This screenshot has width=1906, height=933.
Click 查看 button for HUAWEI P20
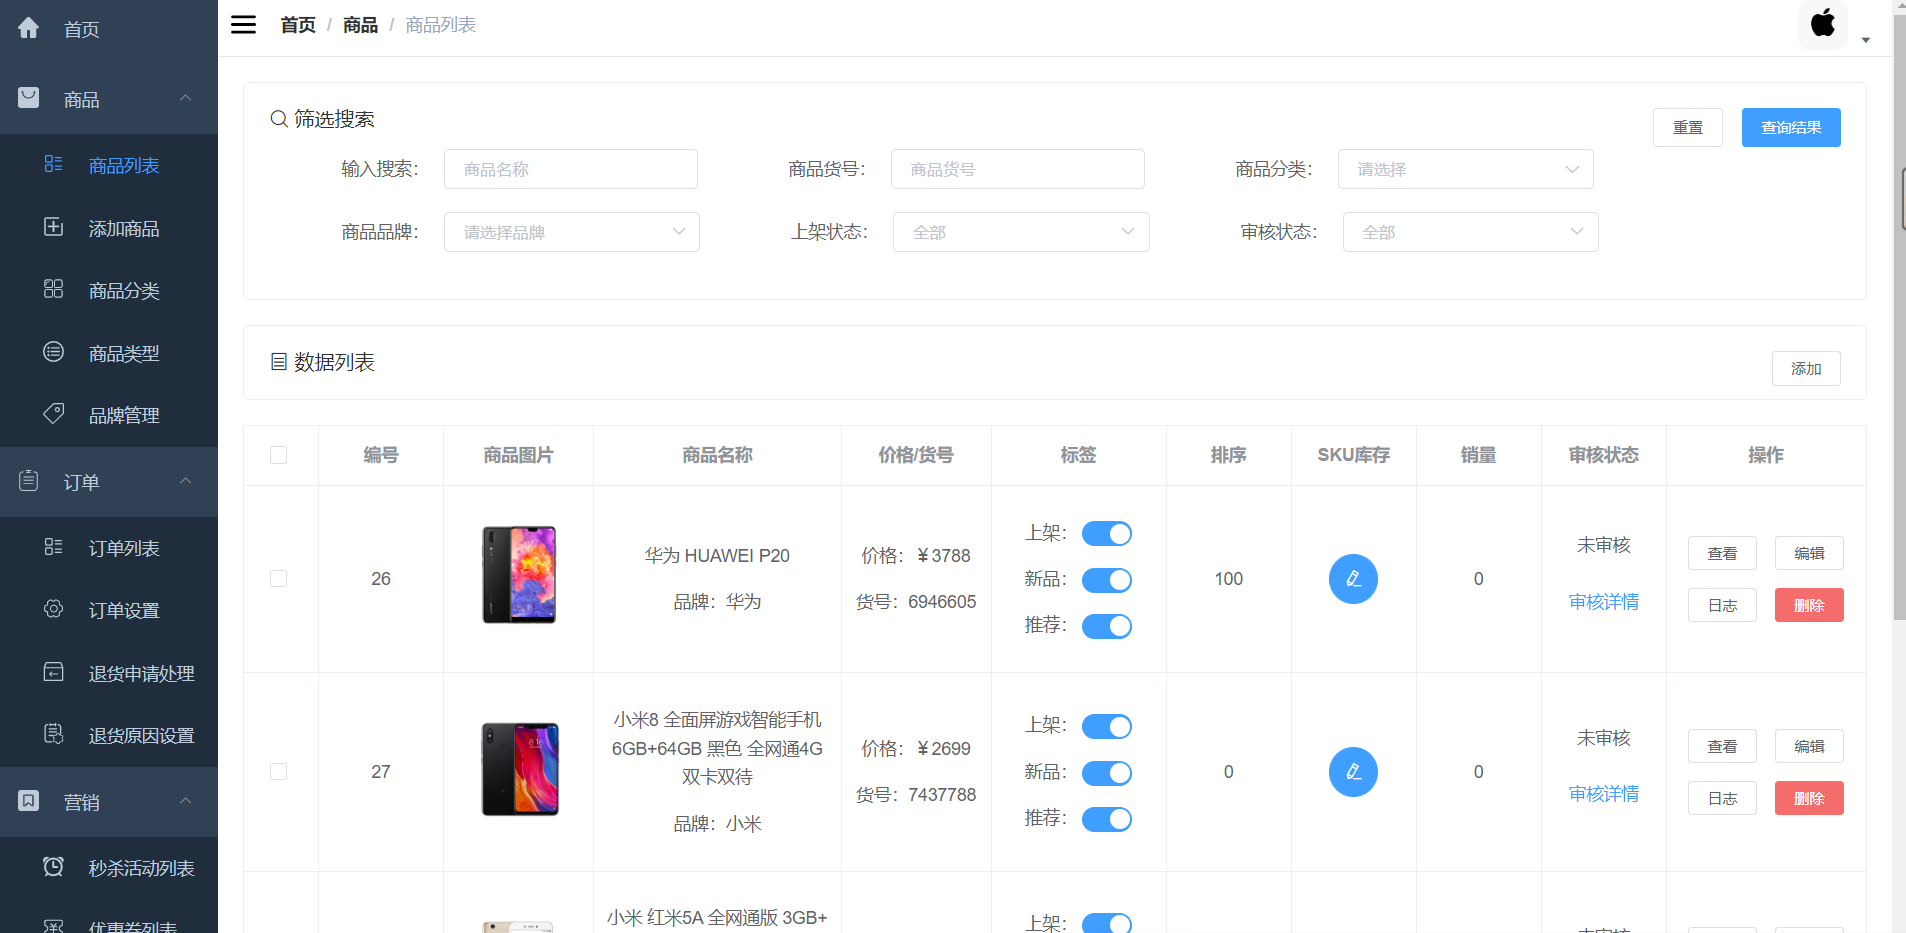click(1722, 553)
